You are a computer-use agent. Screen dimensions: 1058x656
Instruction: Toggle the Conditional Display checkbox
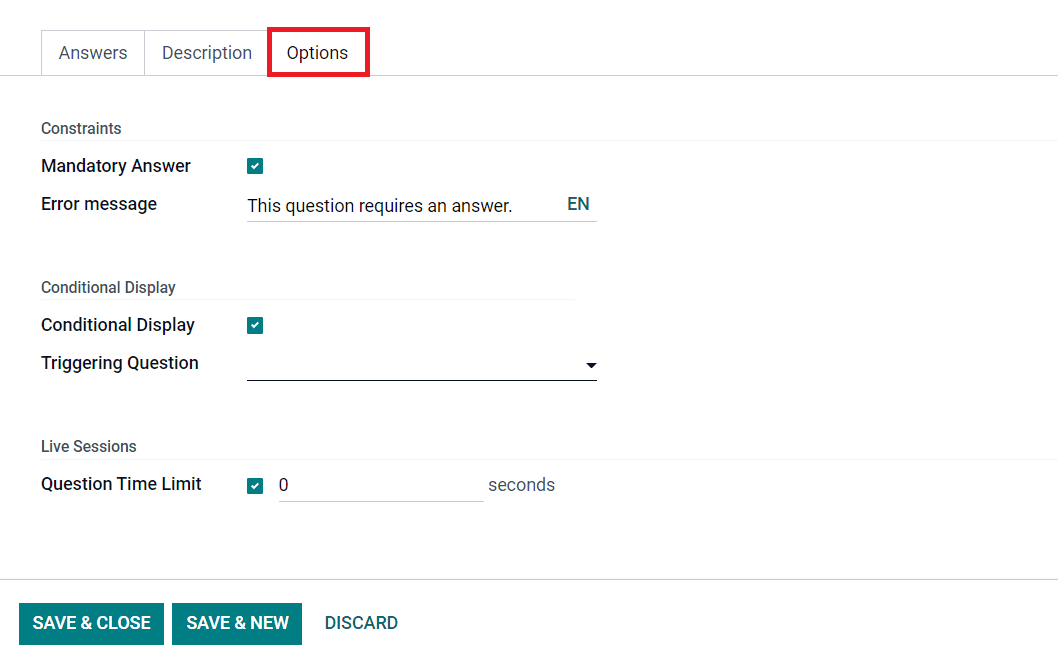click(x=255, y=325)
